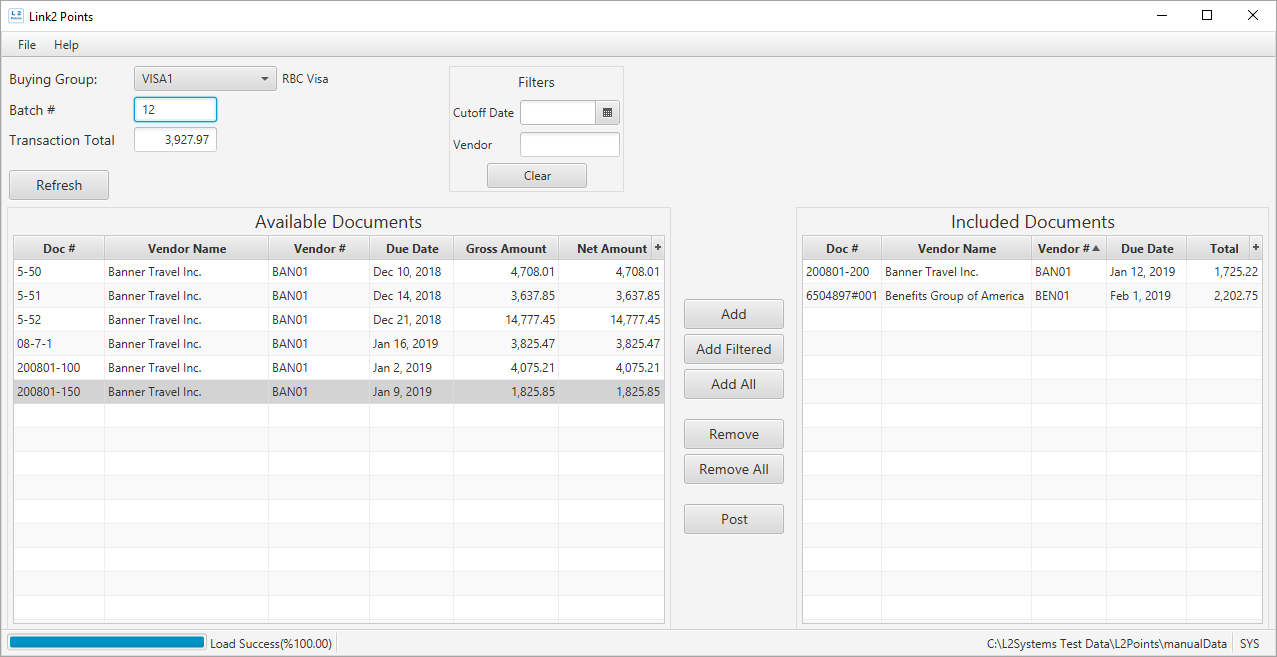Click the Clear filters button
This screenshot has width=1277, height=657.
tap(537, 176)
